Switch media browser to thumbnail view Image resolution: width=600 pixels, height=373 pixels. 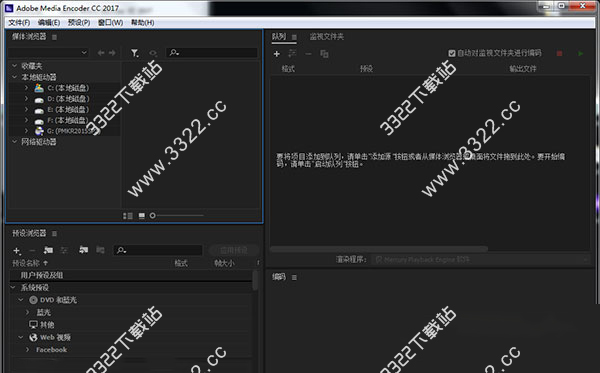point(142,216)
